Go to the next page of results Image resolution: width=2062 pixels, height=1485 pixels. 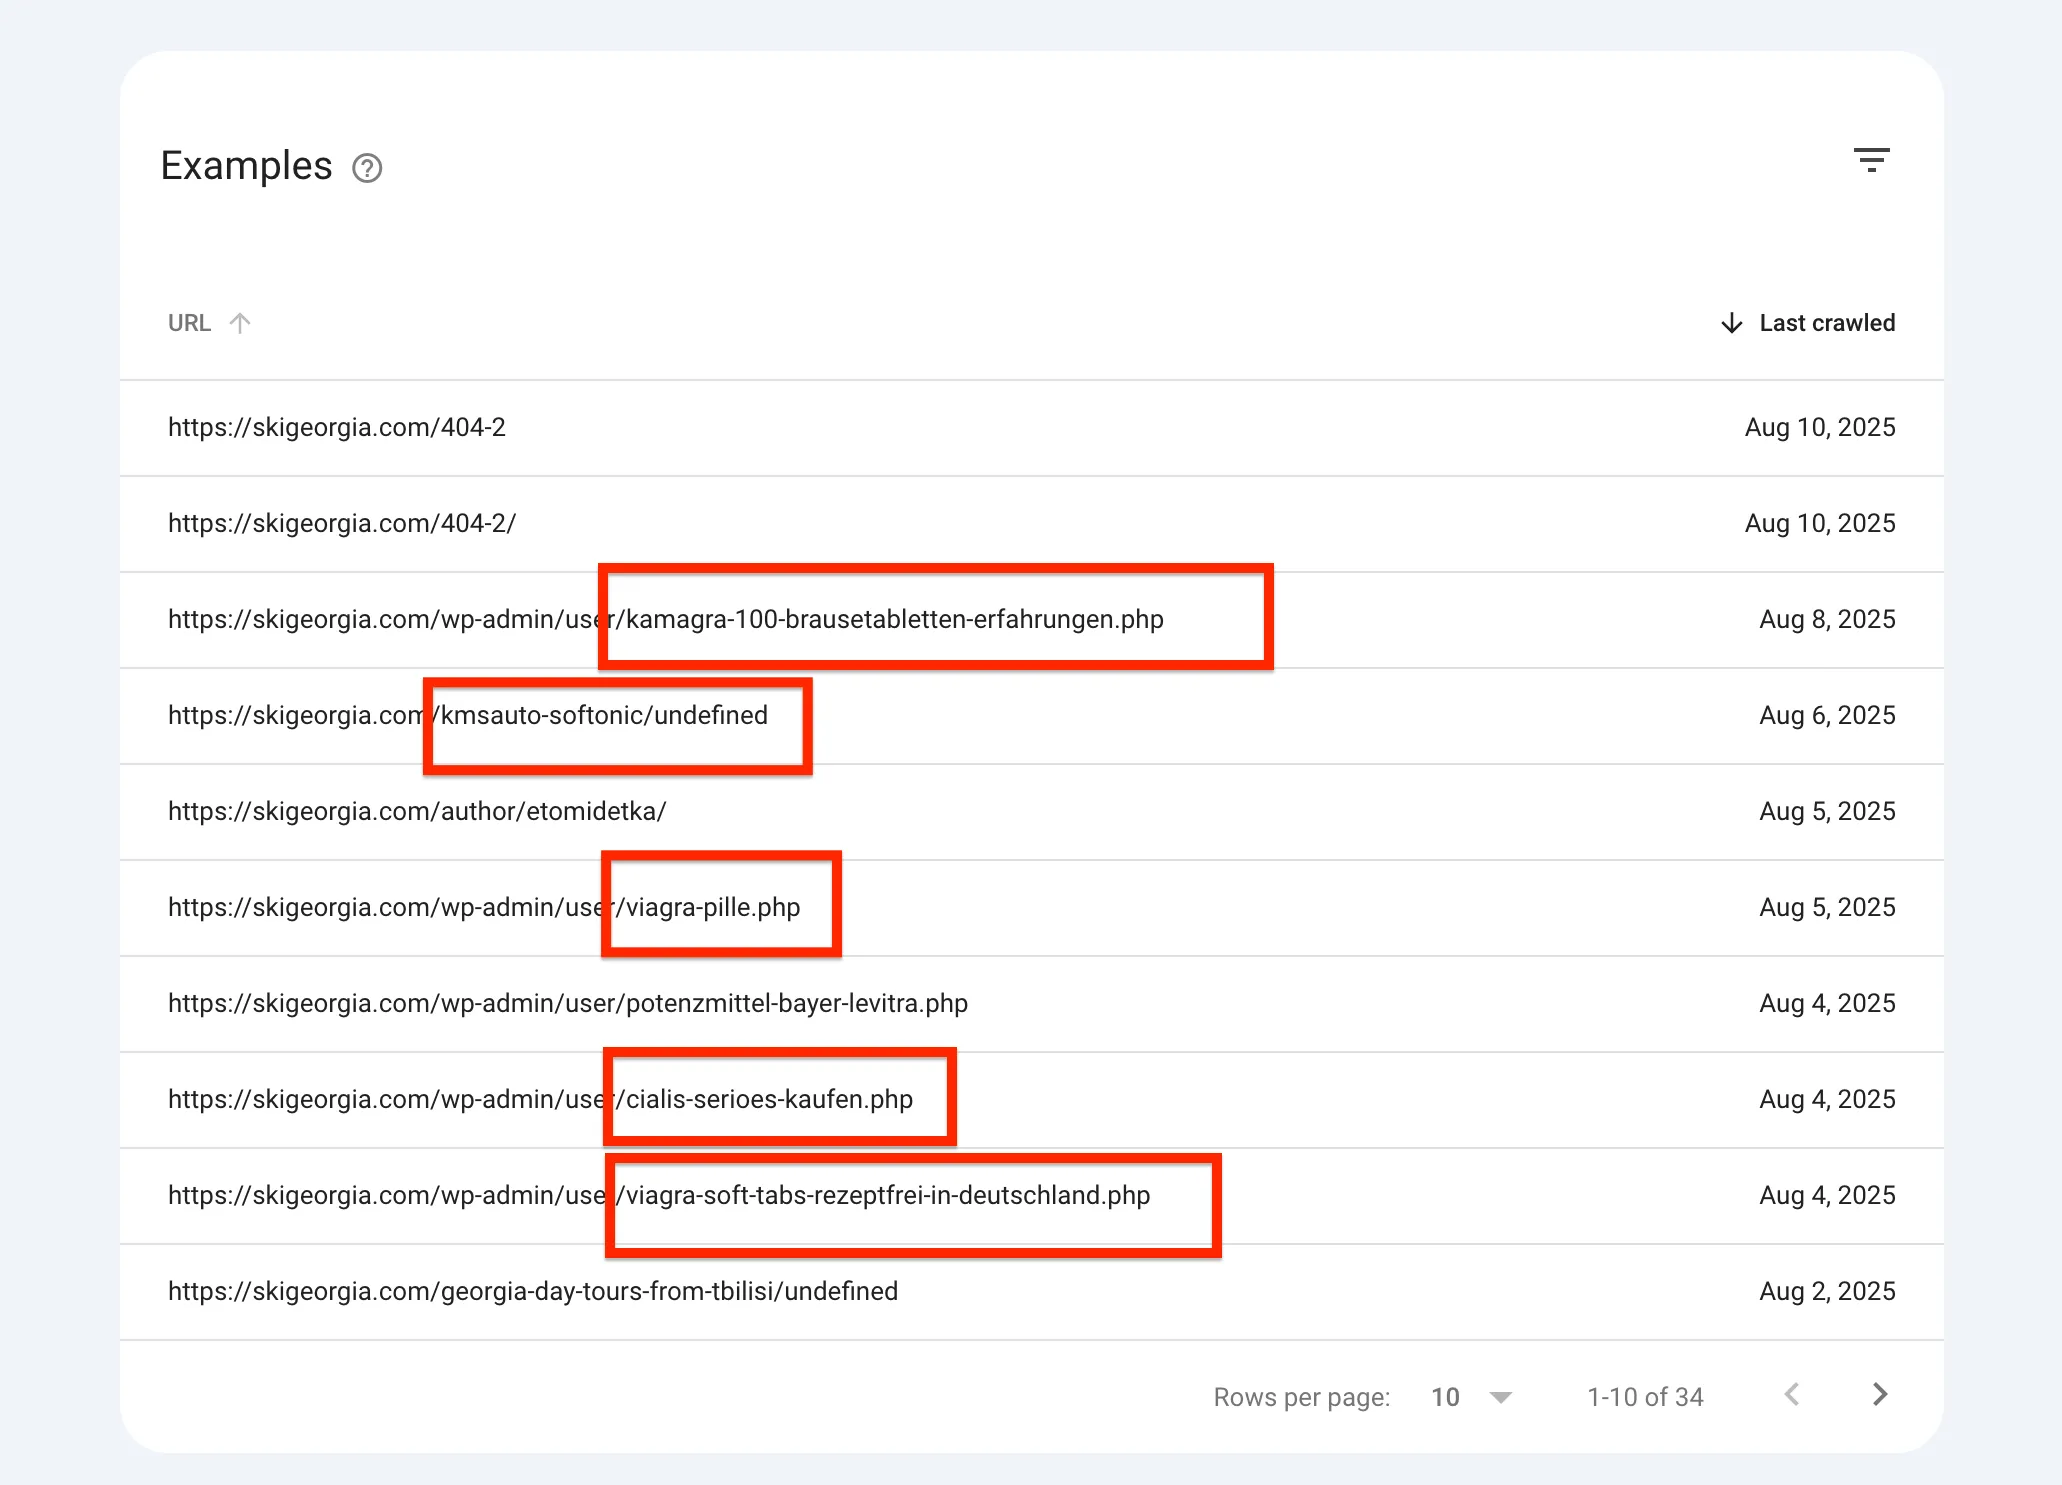click(x=1879, y=1394)
